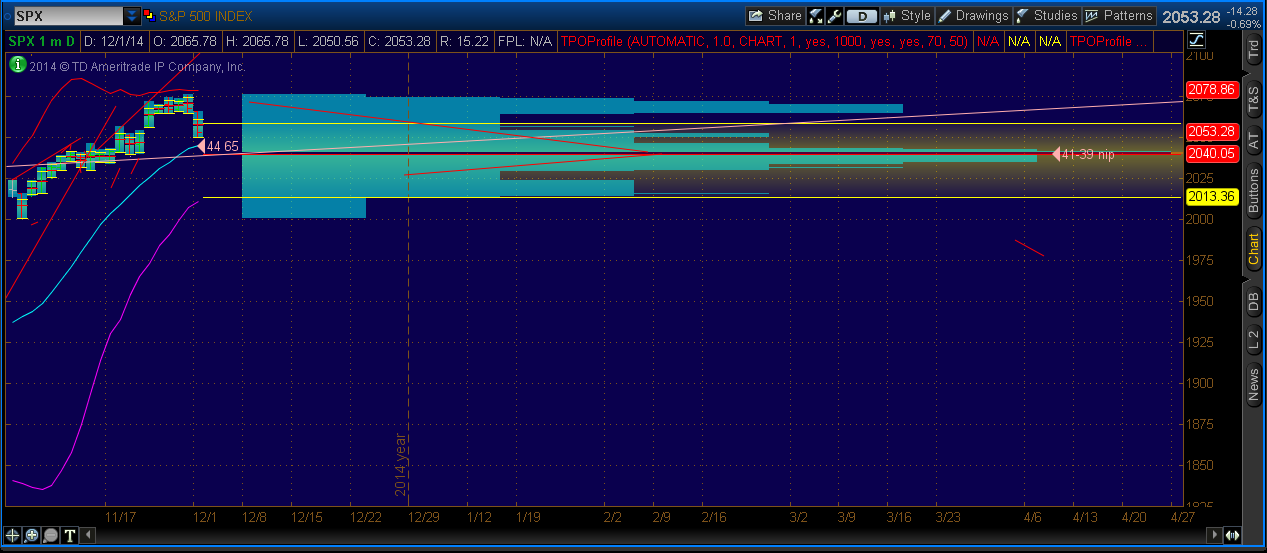
Task: Click the 11/17 date on time axis
Action: tap(120, 517)
